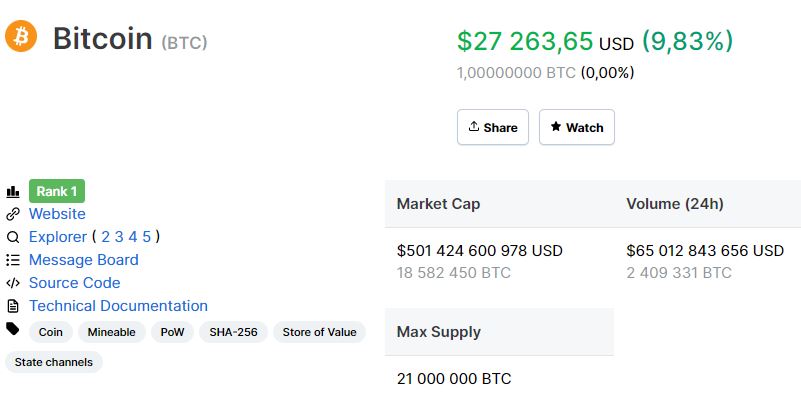Click the document icon beside Technical Documentation

(x=13, y=306)
